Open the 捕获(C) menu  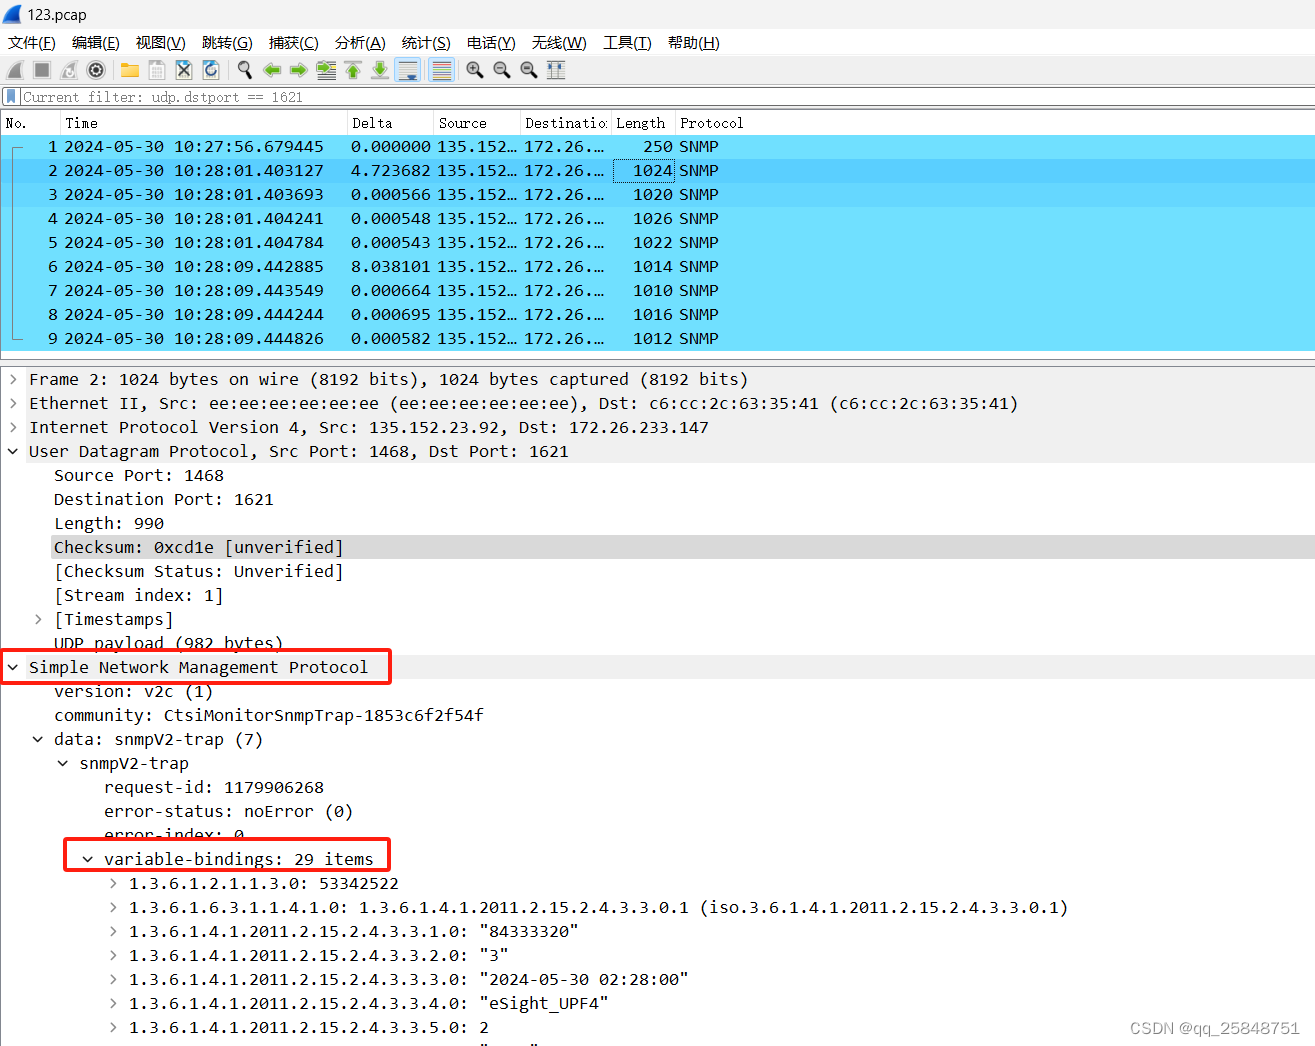293,42
